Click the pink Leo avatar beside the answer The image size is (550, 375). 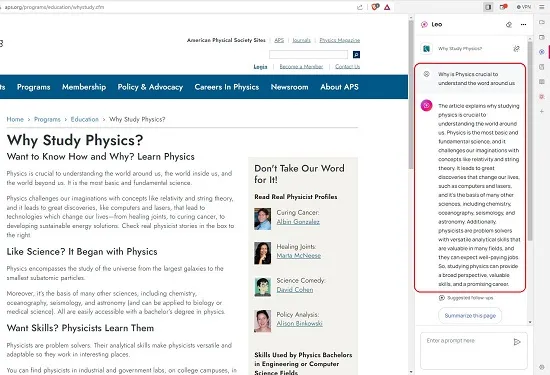pos(427,105)
